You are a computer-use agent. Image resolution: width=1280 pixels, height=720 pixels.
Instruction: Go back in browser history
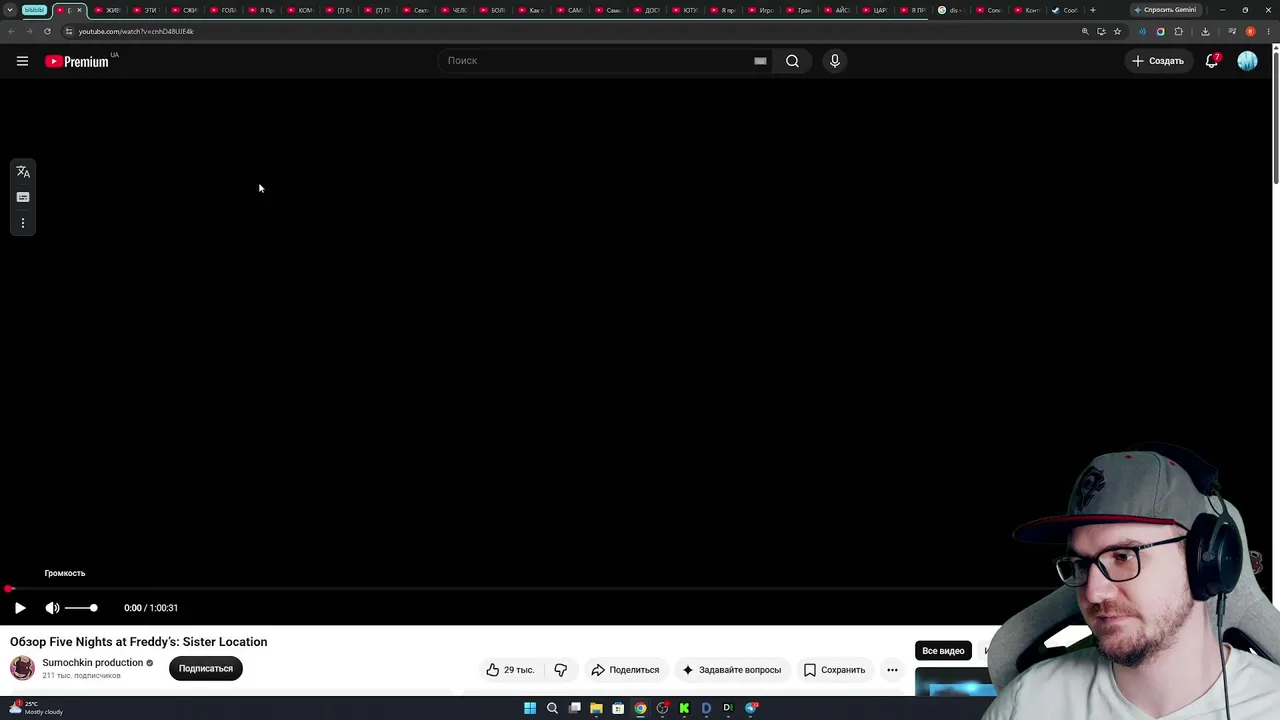pyautogui.click(x=11, y=31)
